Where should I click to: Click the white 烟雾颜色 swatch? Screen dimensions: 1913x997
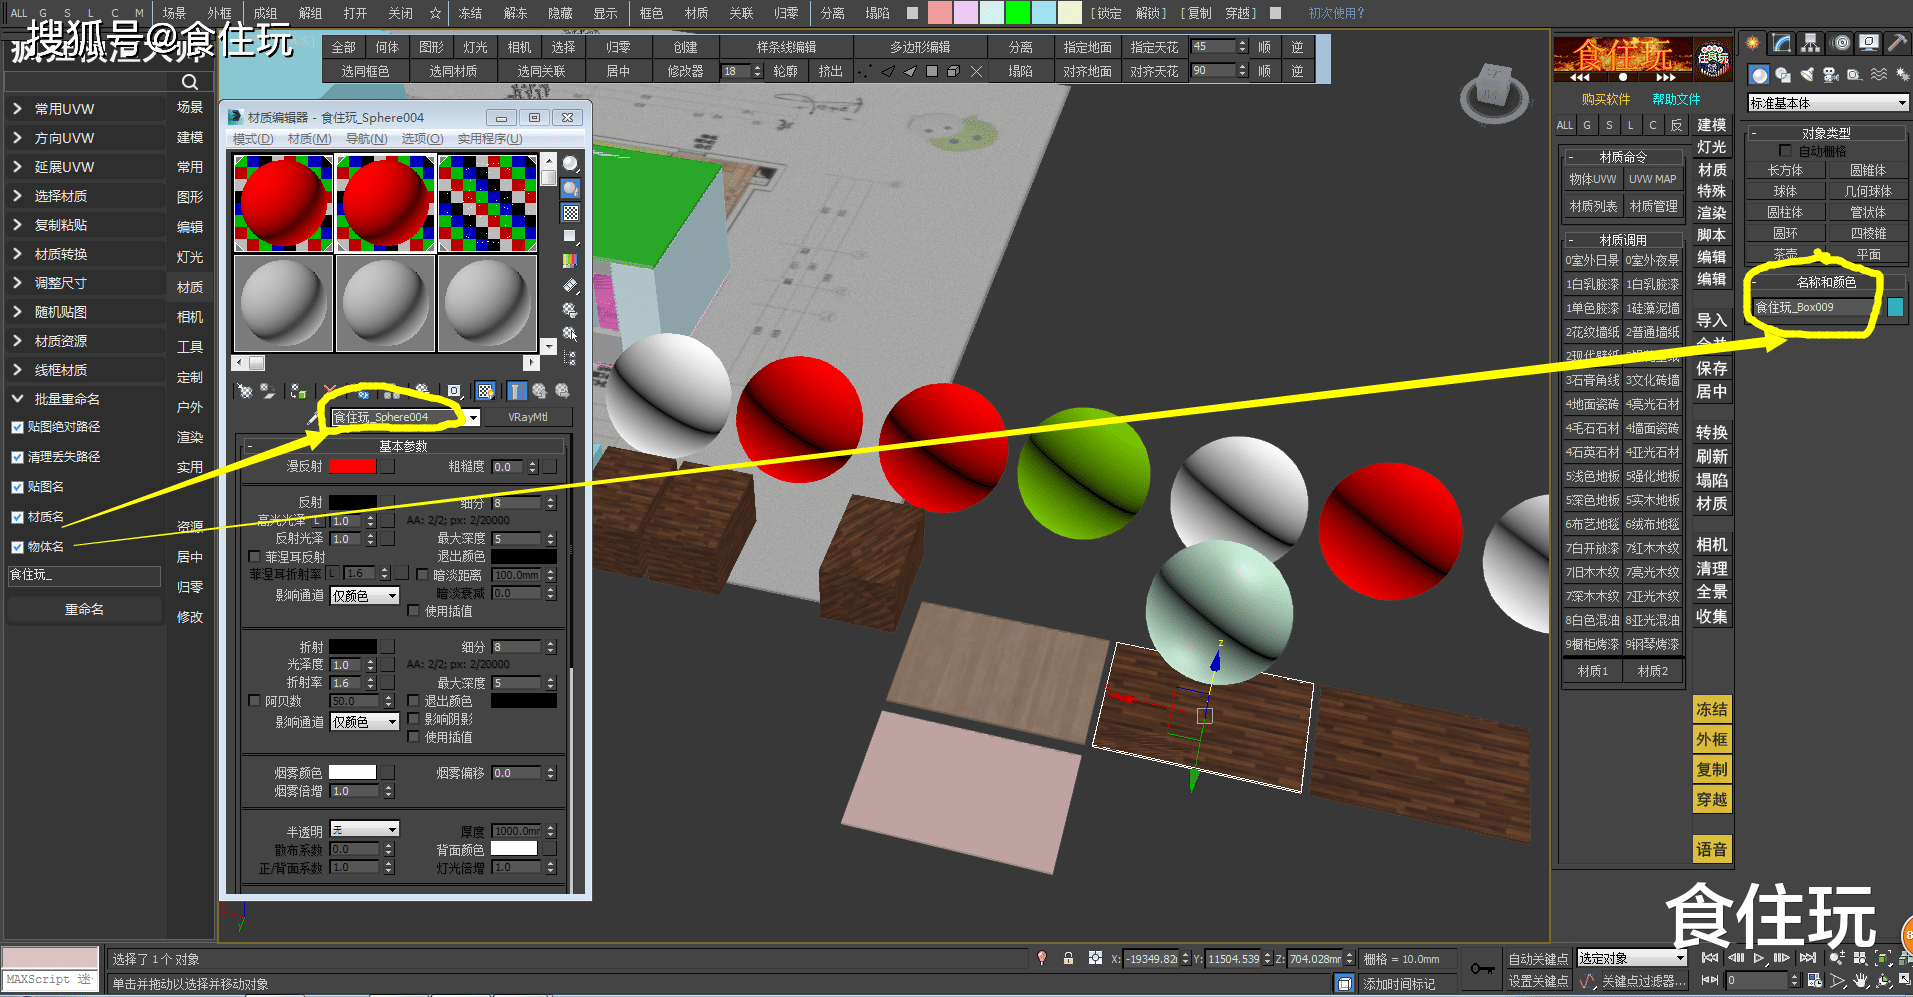pyautogui.click(x=352, y=772)
